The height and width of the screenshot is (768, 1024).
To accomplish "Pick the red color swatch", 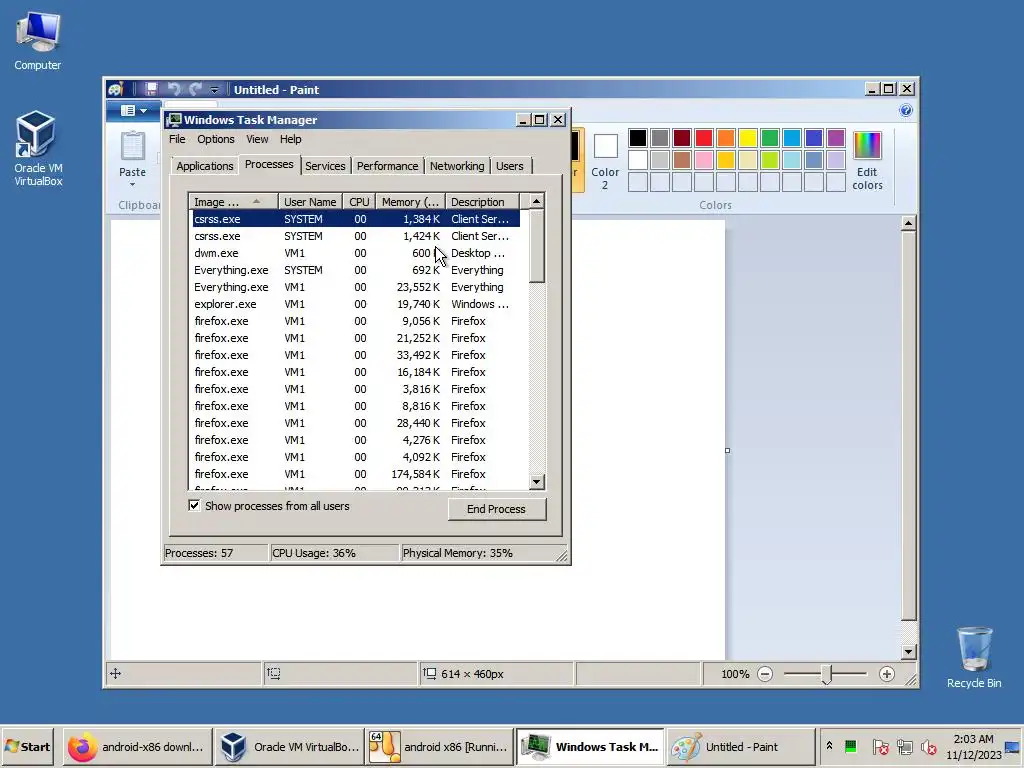I will point(704,138).
